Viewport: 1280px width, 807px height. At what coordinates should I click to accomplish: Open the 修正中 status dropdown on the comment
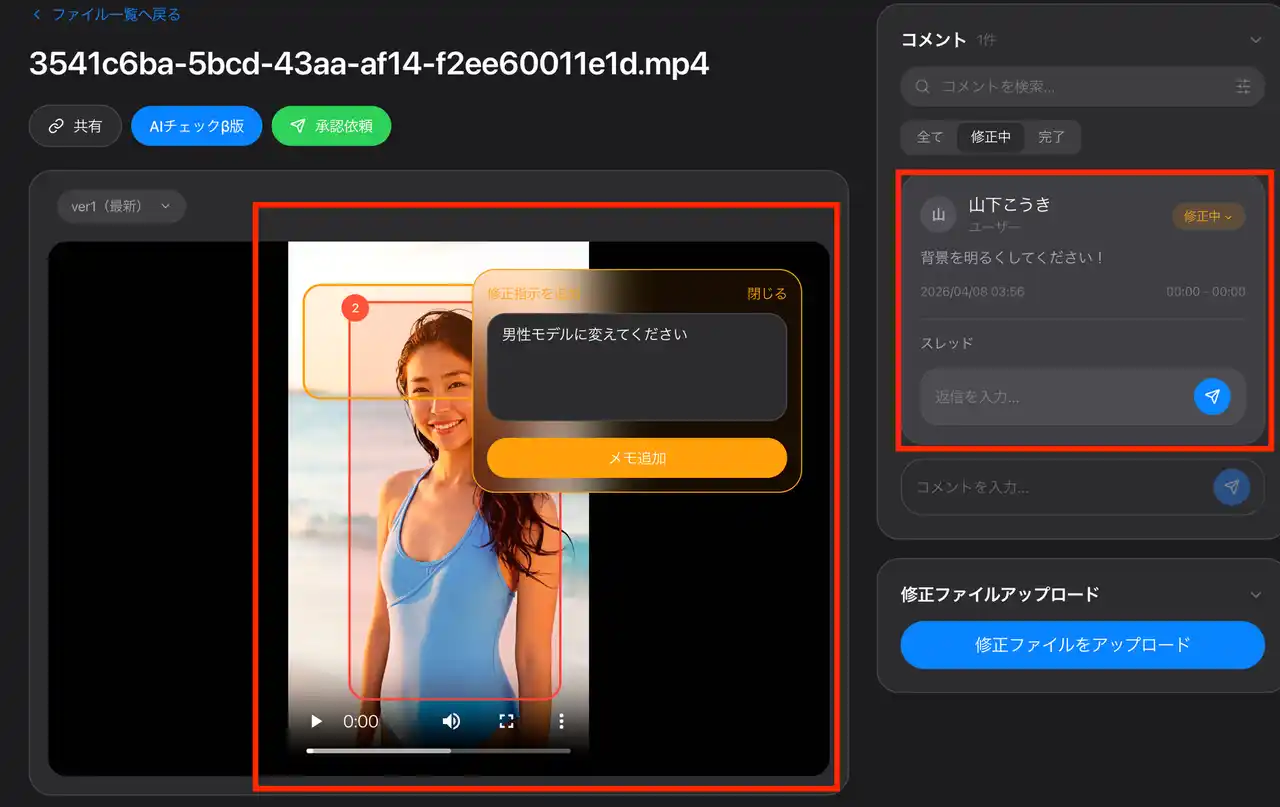(1208, 216)
